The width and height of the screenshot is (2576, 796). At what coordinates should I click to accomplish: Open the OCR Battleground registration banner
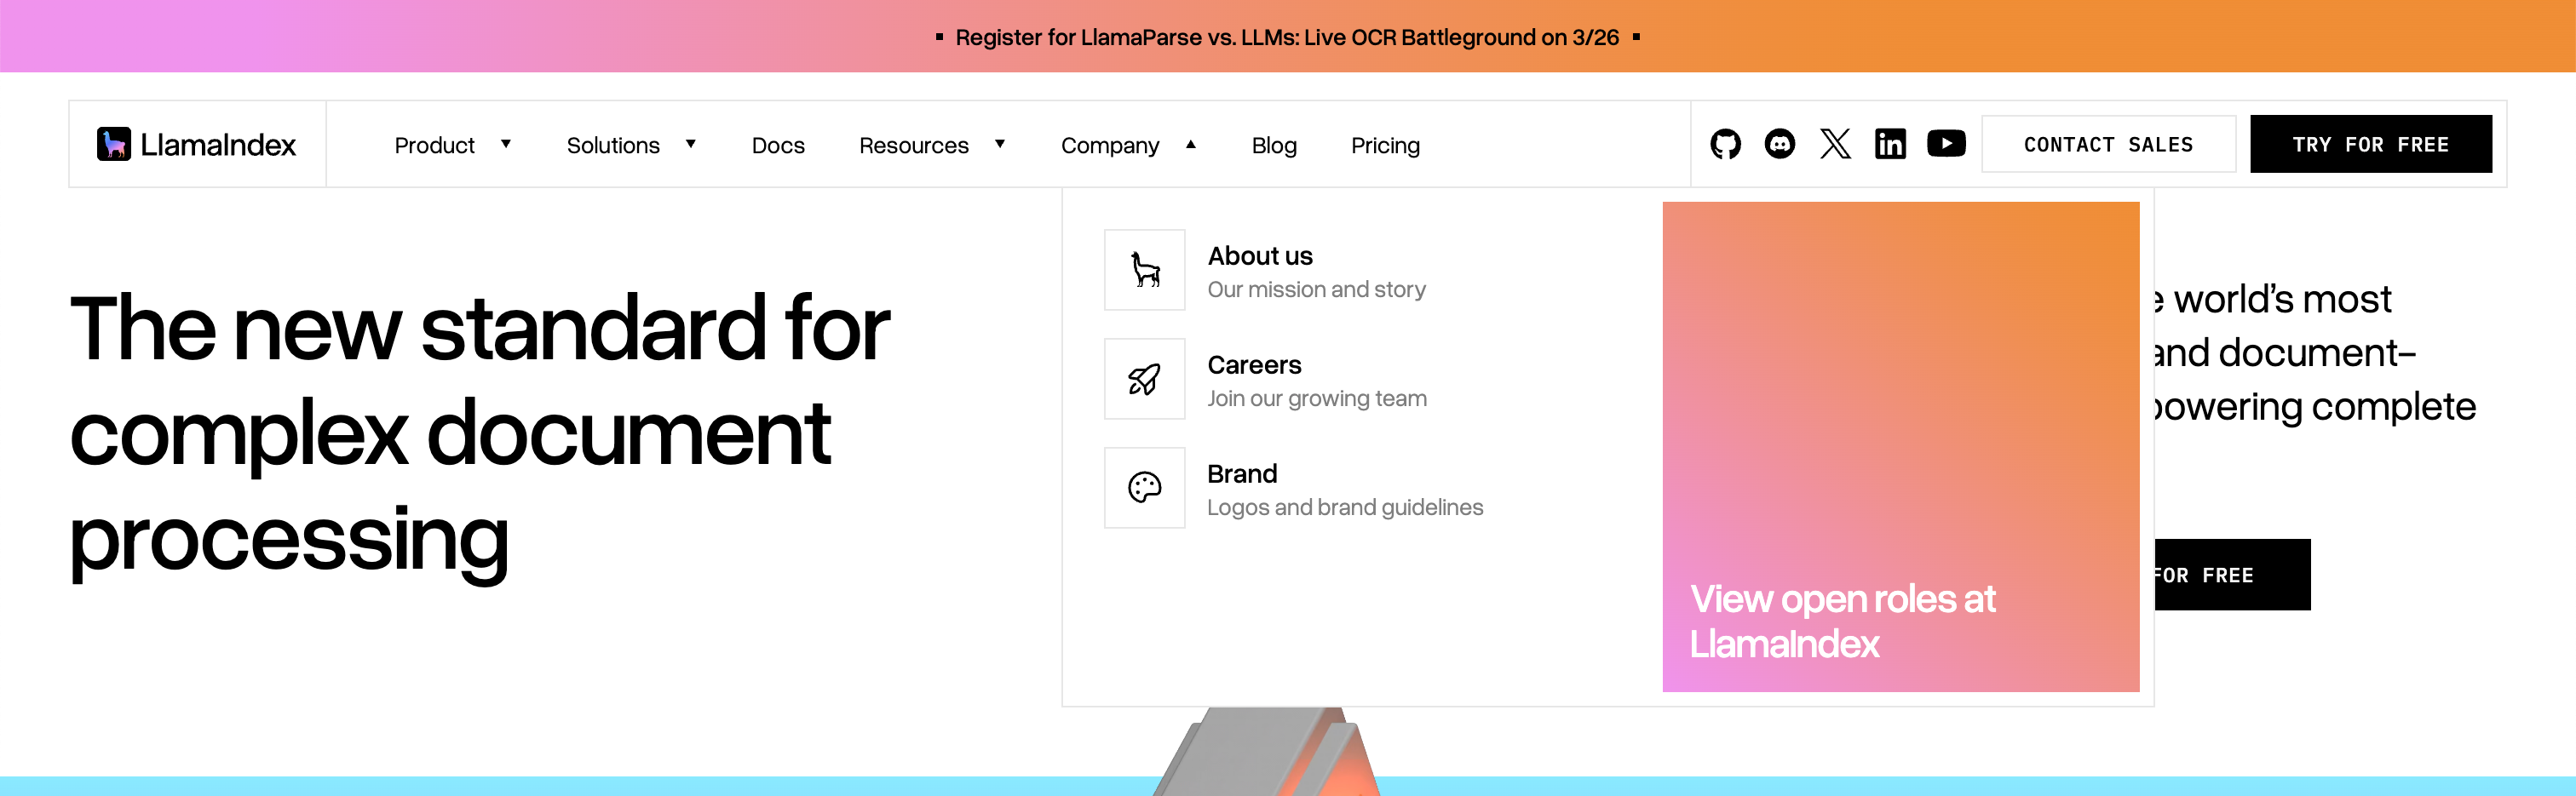(1287, 37)
